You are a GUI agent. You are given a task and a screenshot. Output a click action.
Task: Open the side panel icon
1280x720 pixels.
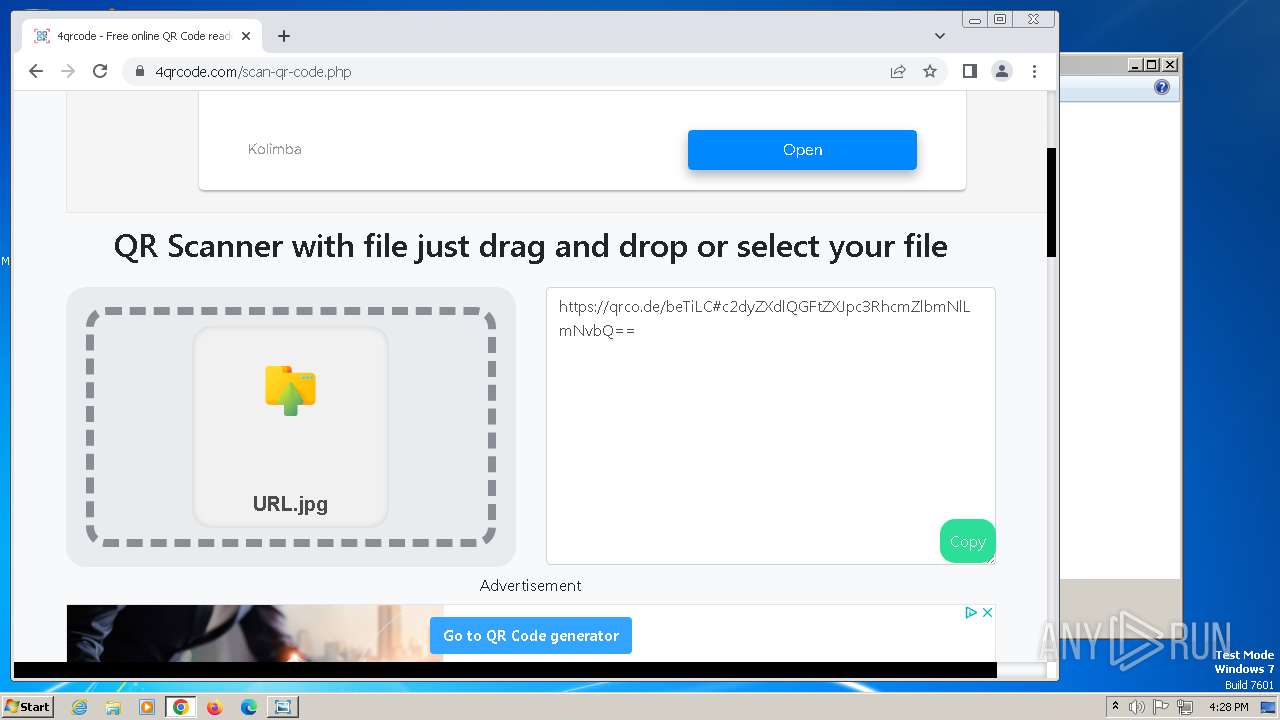[x=969, y=71]
